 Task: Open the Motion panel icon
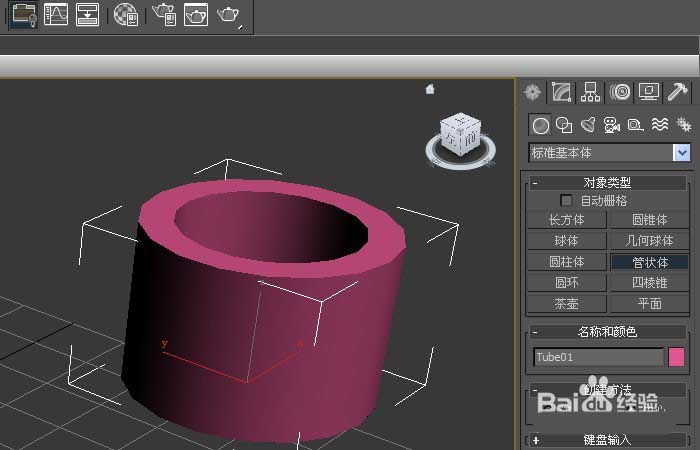pyautogui.click(x=620, y=93)
